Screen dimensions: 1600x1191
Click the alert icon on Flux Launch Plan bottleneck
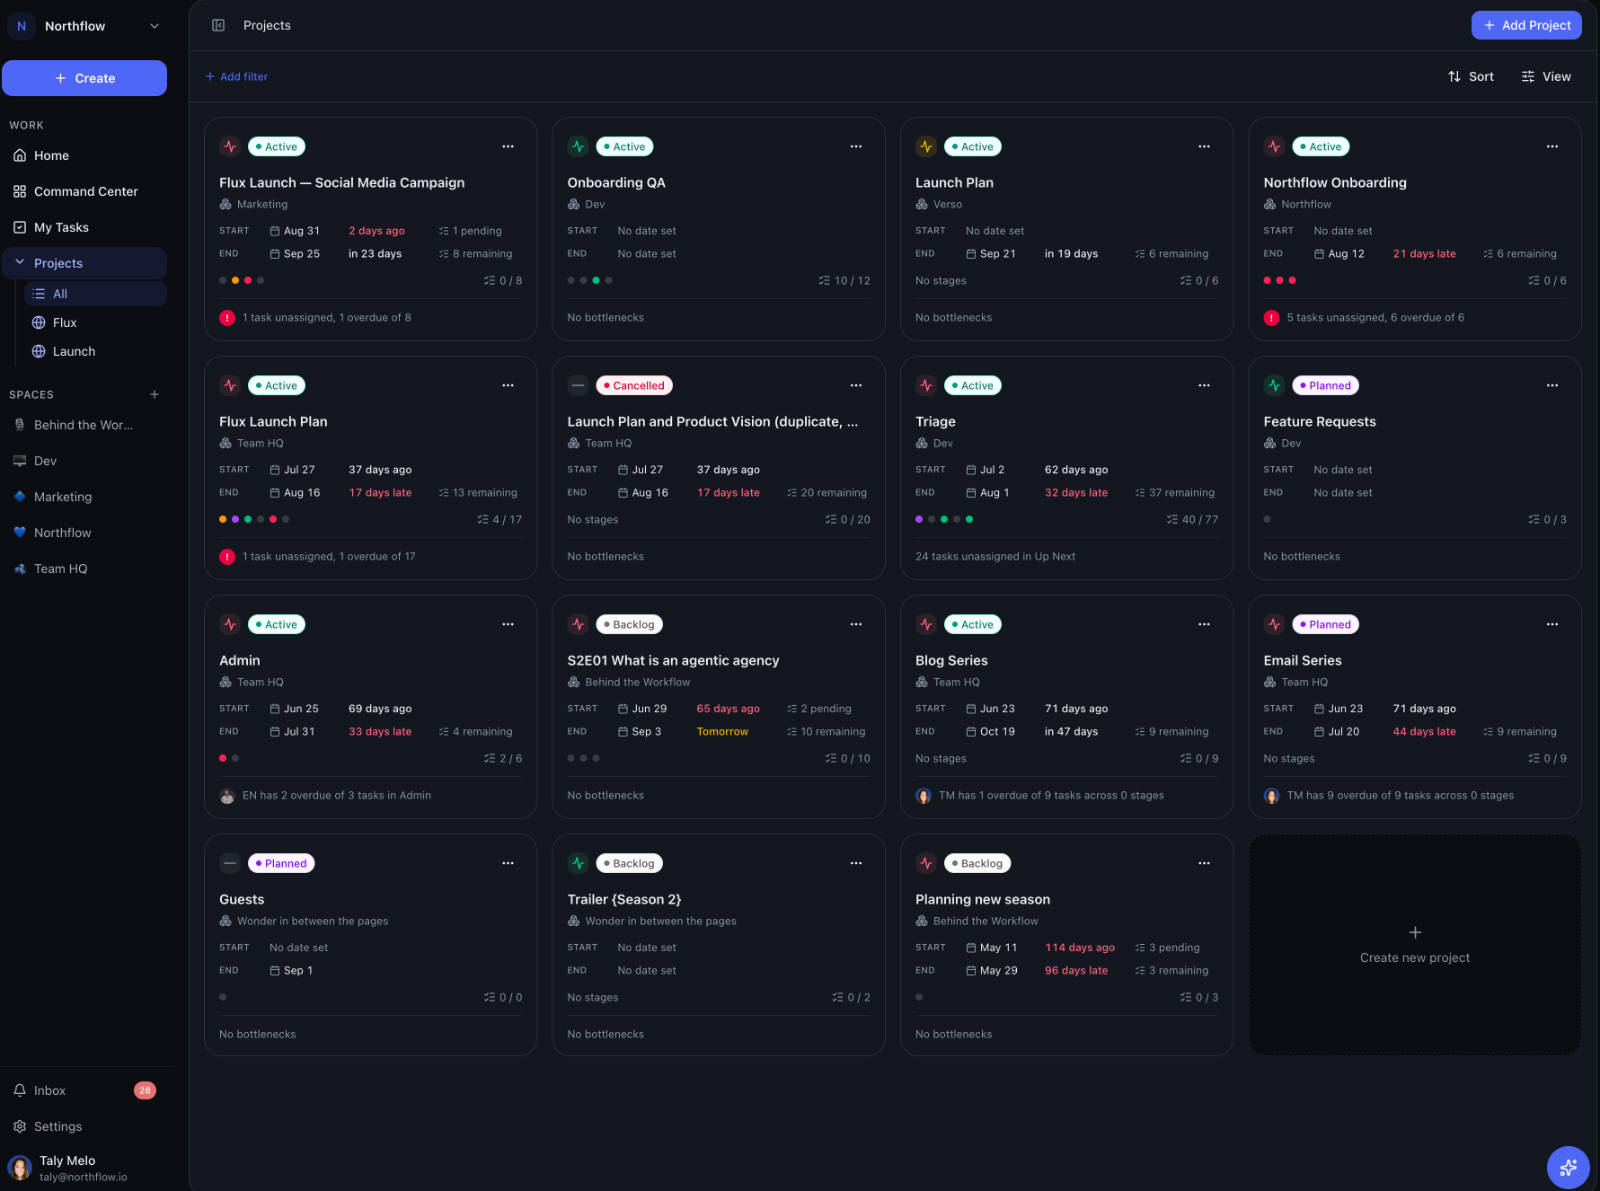point(227,557)
